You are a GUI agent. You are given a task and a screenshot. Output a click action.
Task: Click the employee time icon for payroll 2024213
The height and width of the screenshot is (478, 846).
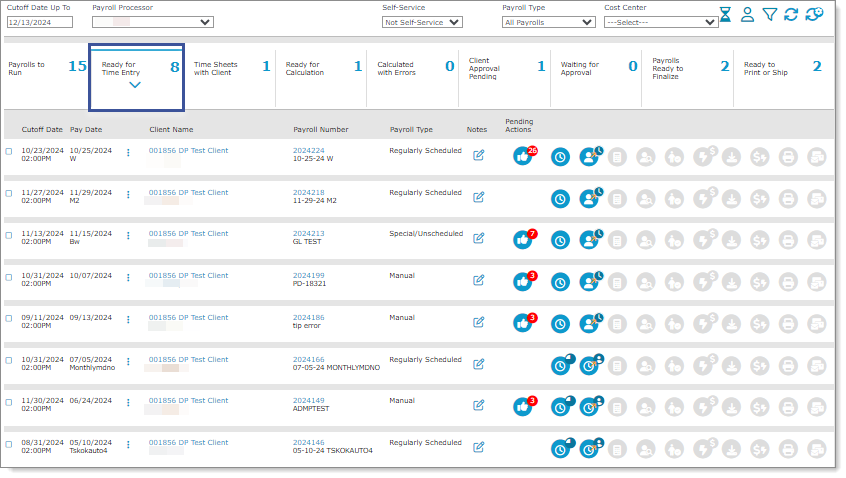[589, 240]
